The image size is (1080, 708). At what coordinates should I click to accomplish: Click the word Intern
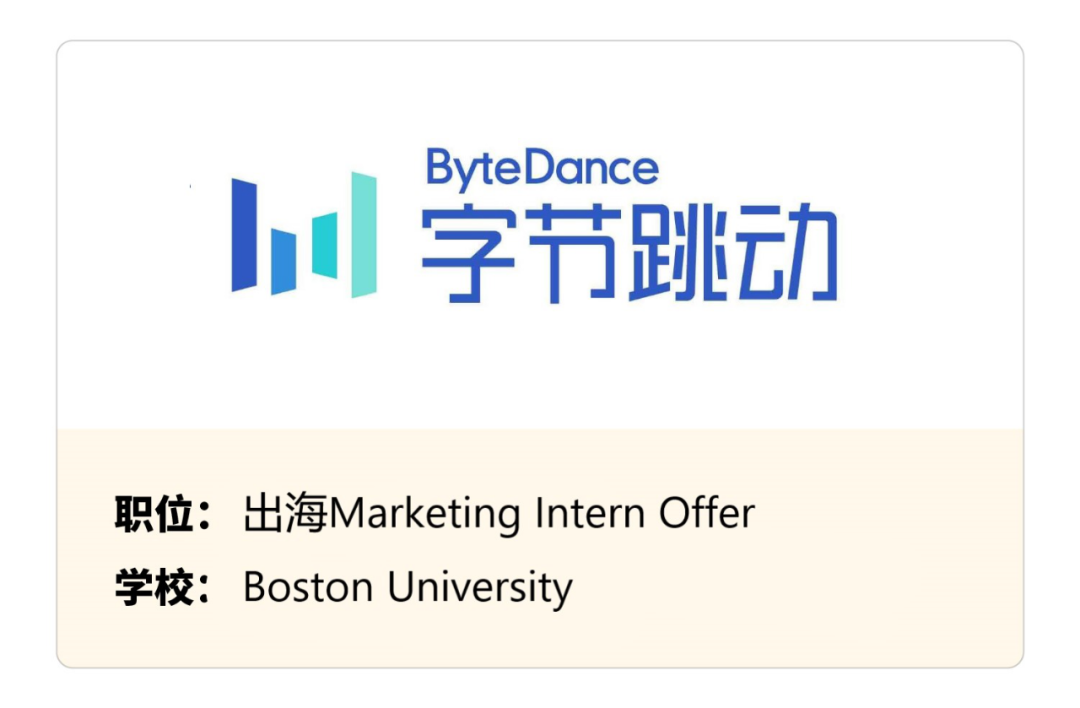[590, 514]
